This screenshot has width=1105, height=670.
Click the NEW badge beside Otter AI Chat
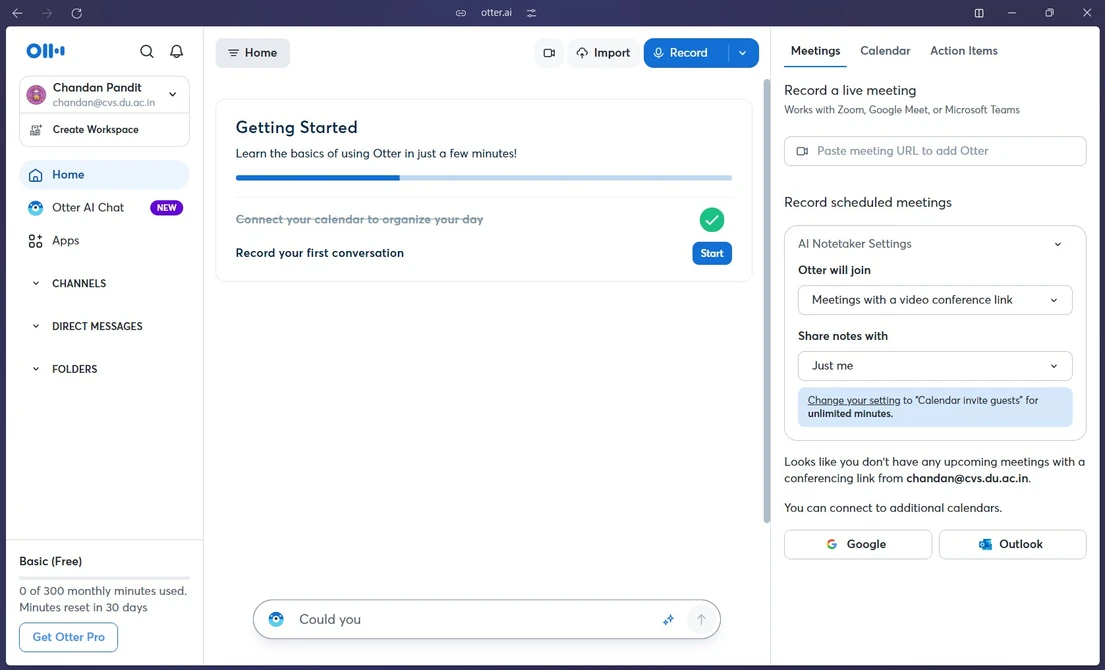coord(166,208)
